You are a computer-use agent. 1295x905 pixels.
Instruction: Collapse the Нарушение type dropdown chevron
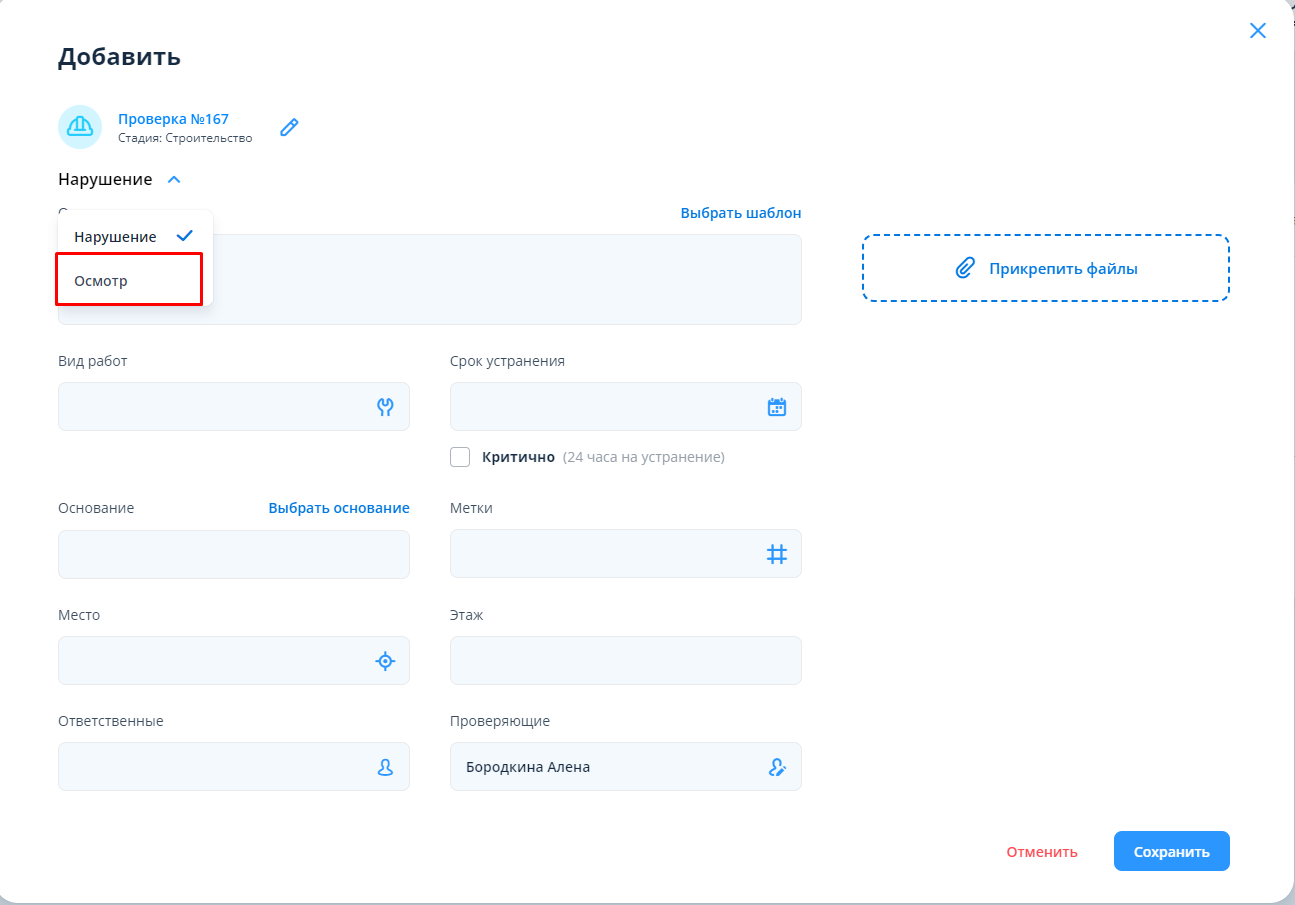(174, 180)
